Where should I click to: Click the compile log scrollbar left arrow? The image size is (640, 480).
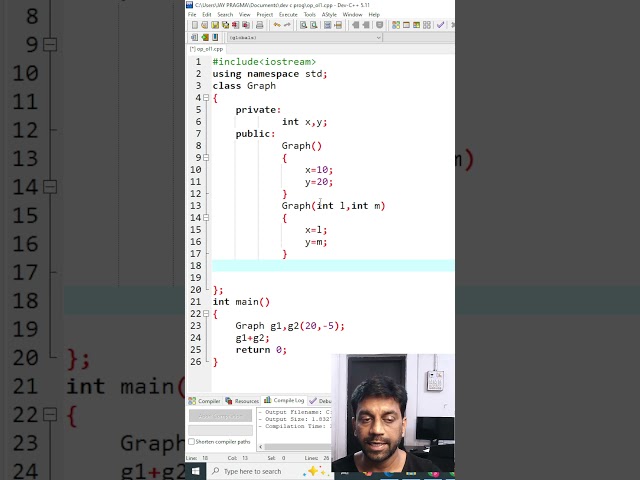click(x=261, y=447)
